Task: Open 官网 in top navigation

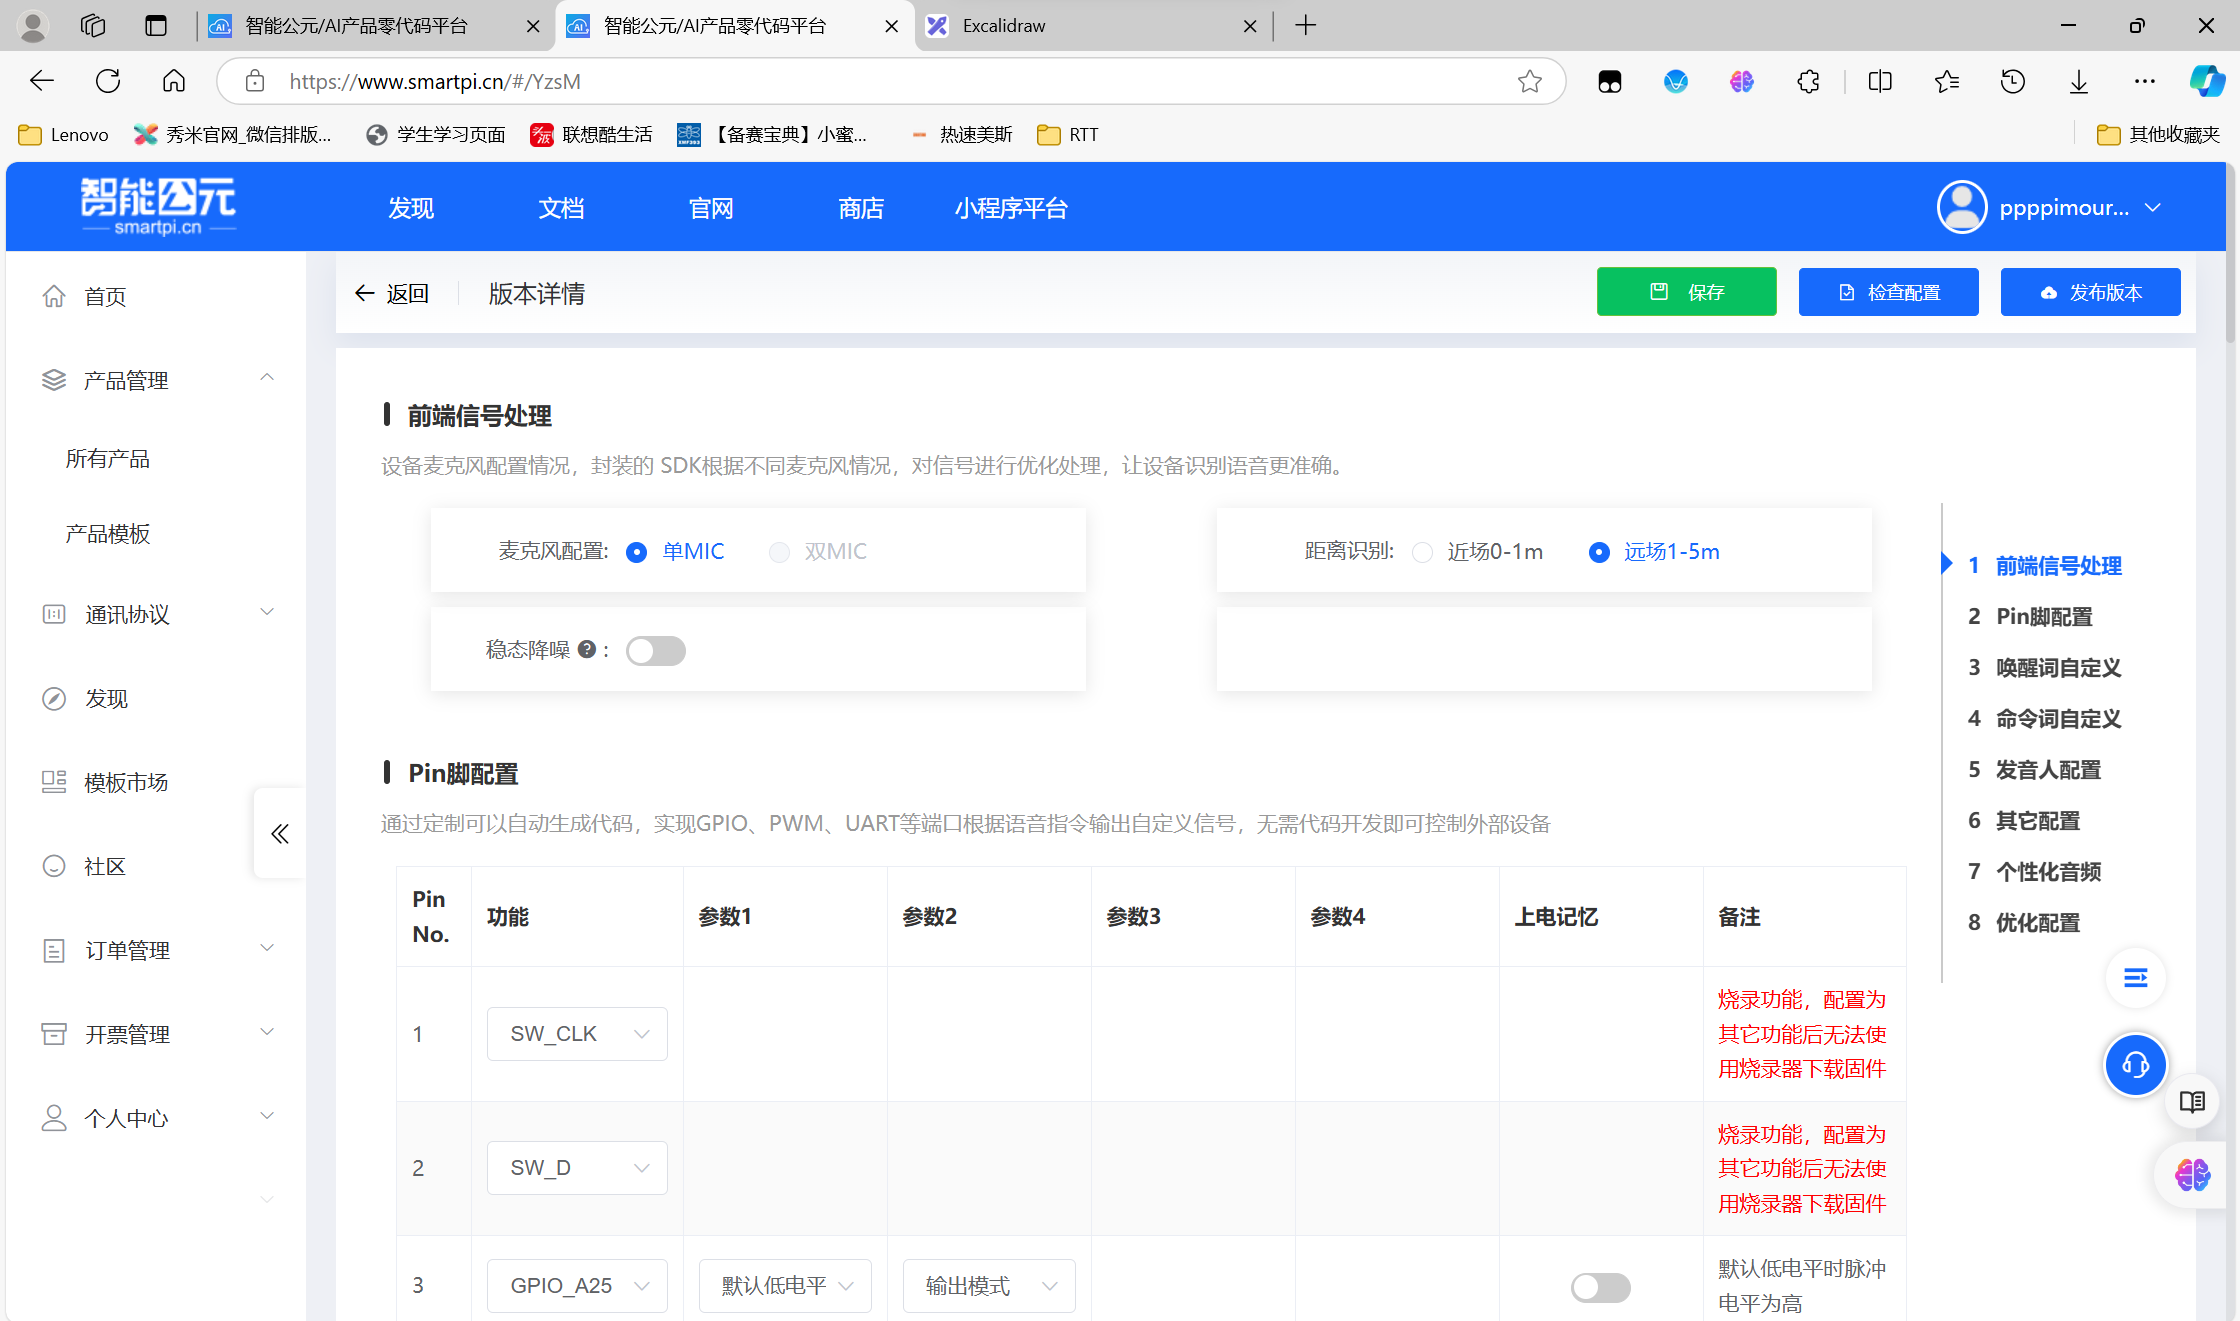Action: 711,208
